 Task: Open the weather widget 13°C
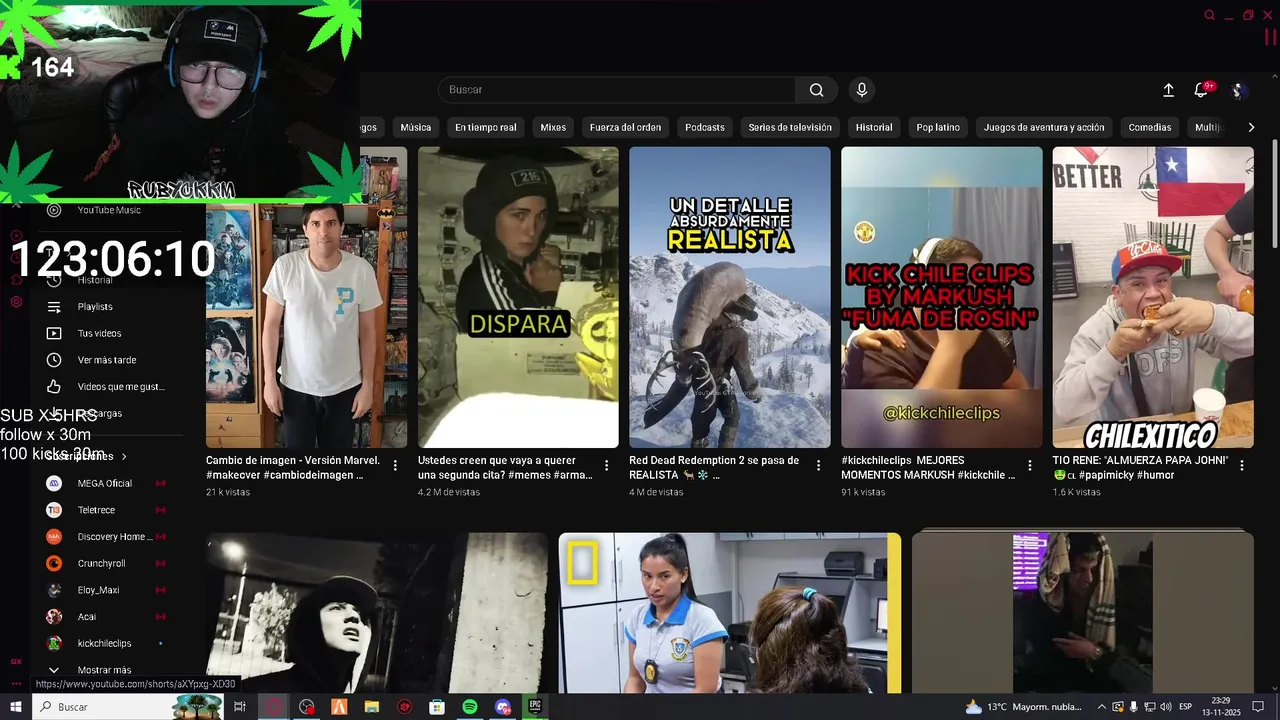[1023, 707]
